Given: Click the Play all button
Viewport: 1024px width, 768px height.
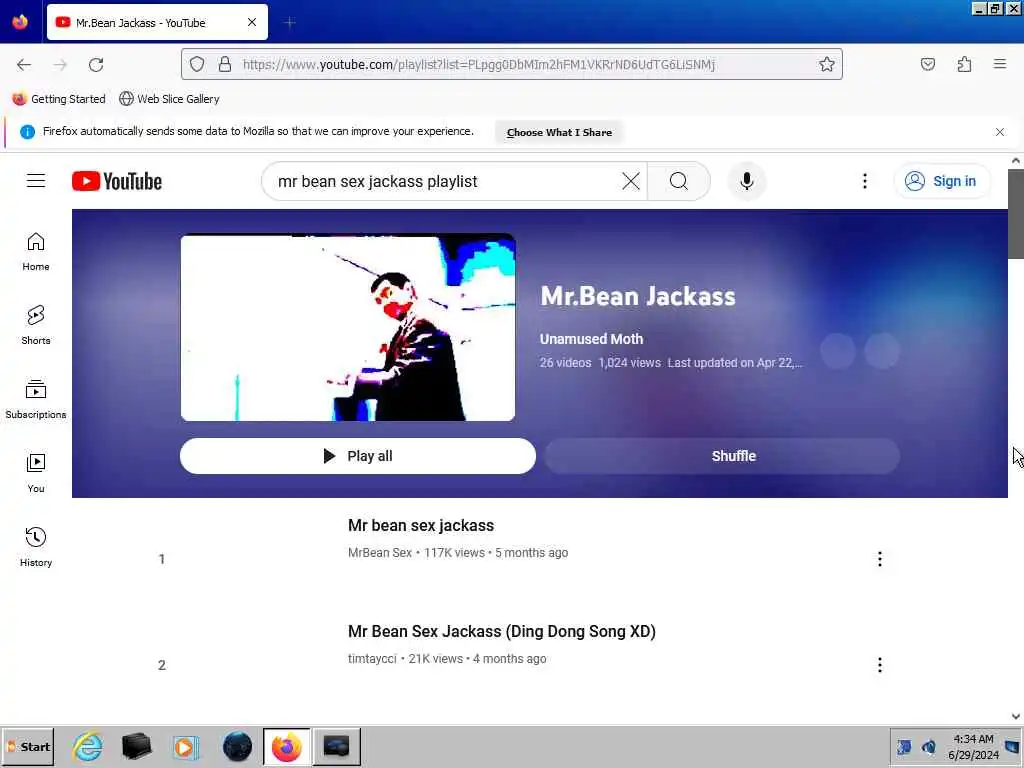Looking at the screenshot, I should pos(358,456).
